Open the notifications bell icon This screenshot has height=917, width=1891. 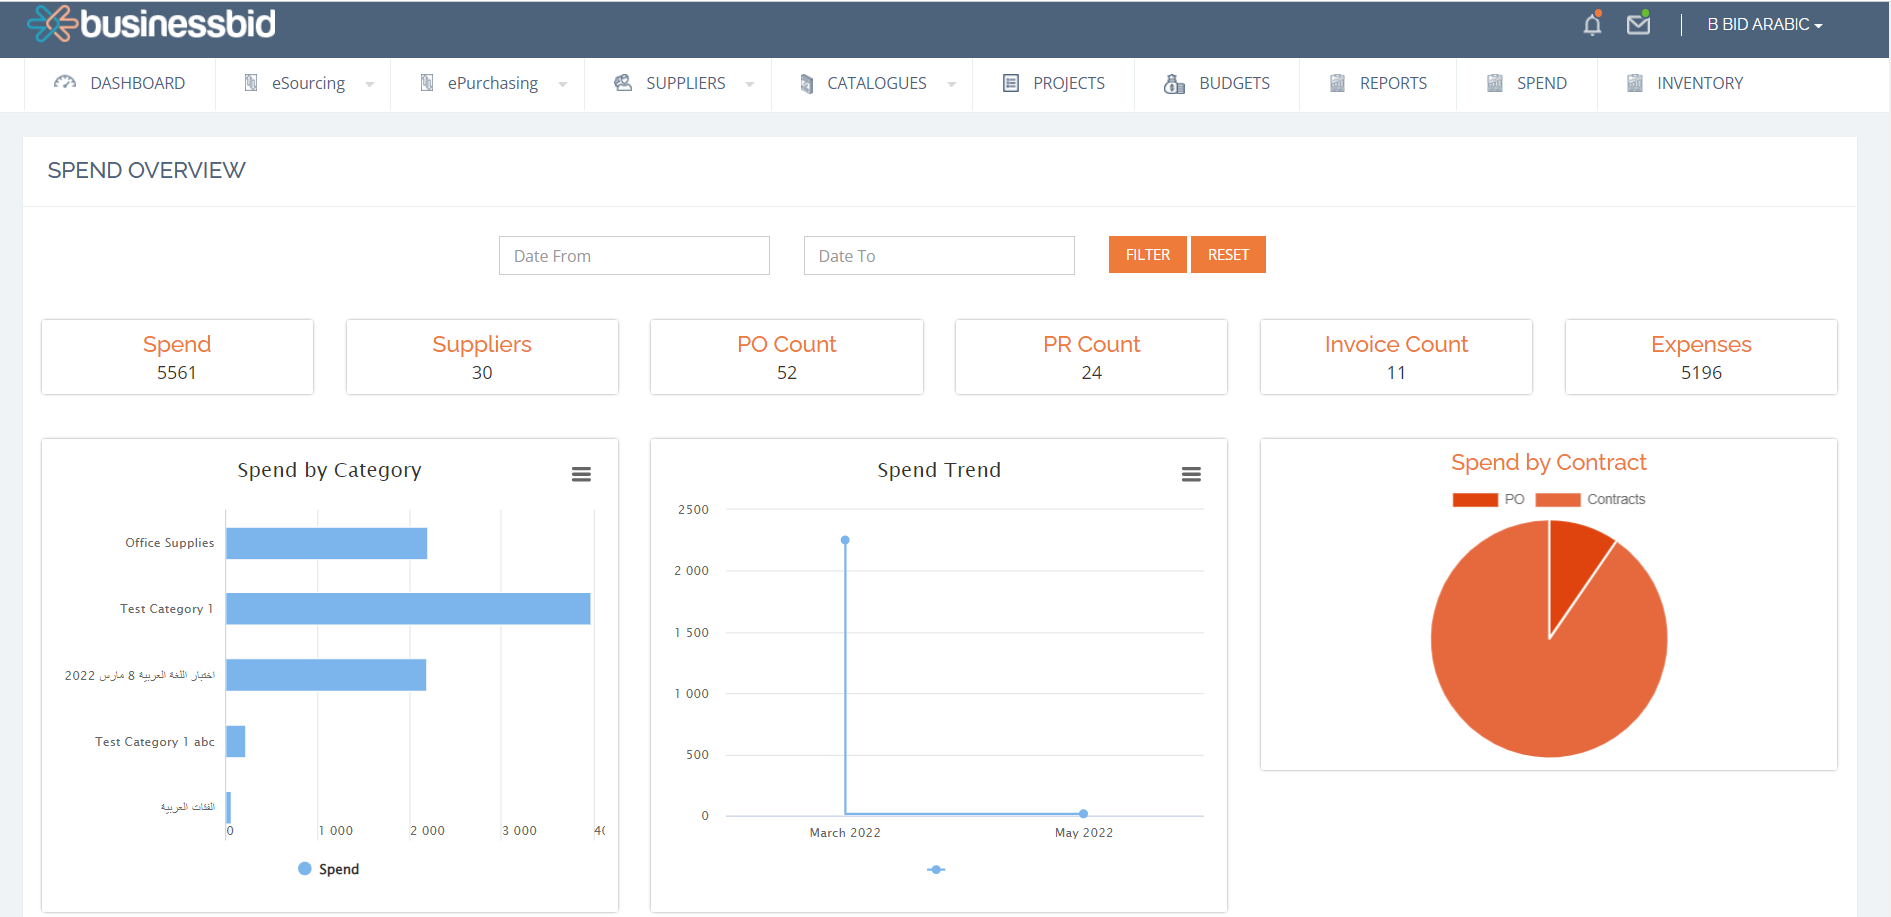[x=1592, y=24]
